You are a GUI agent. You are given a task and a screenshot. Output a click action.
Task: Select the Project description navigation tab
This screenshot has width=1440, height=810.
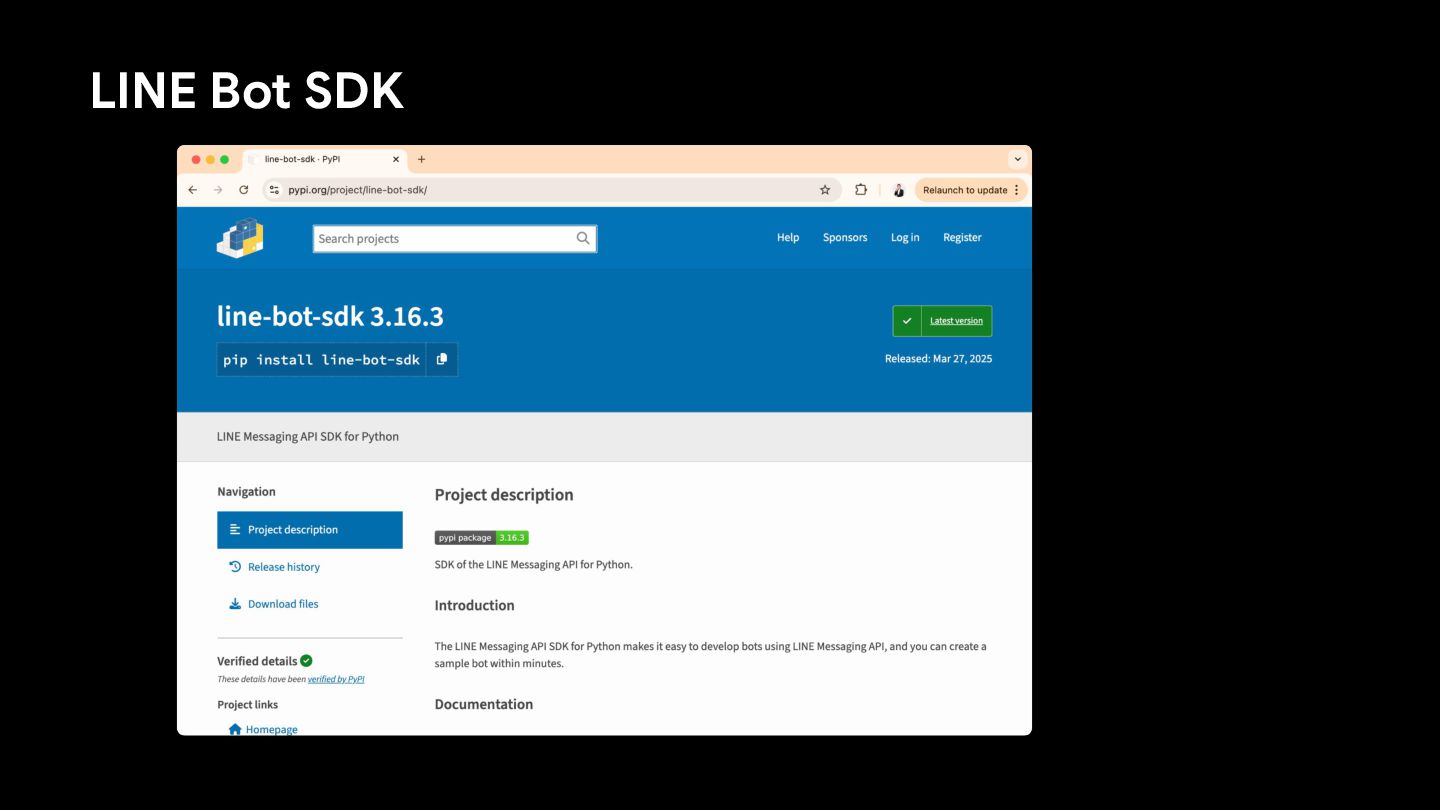tap(310, 530)
